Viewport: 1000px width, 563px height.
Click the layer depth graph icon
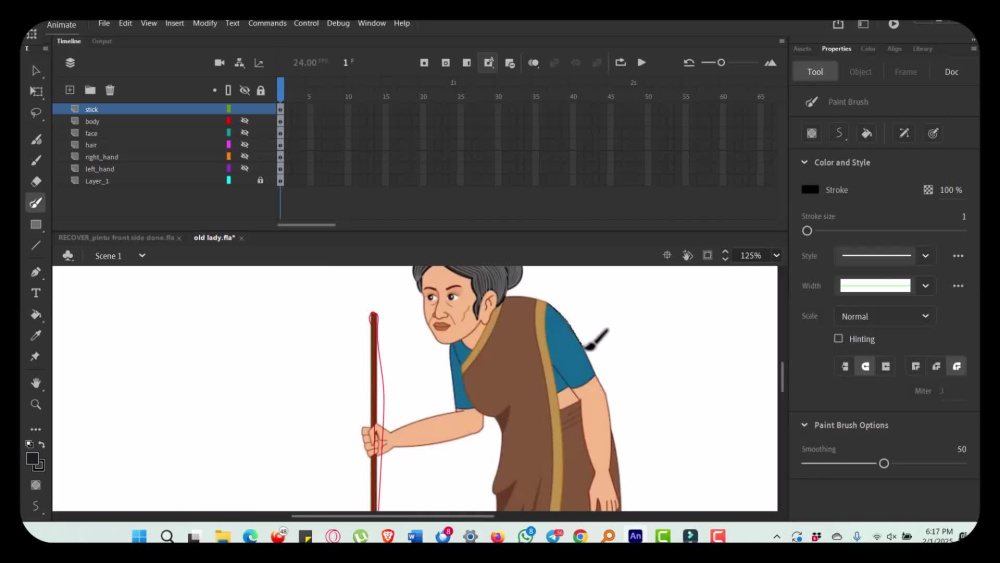pos(259,62)
